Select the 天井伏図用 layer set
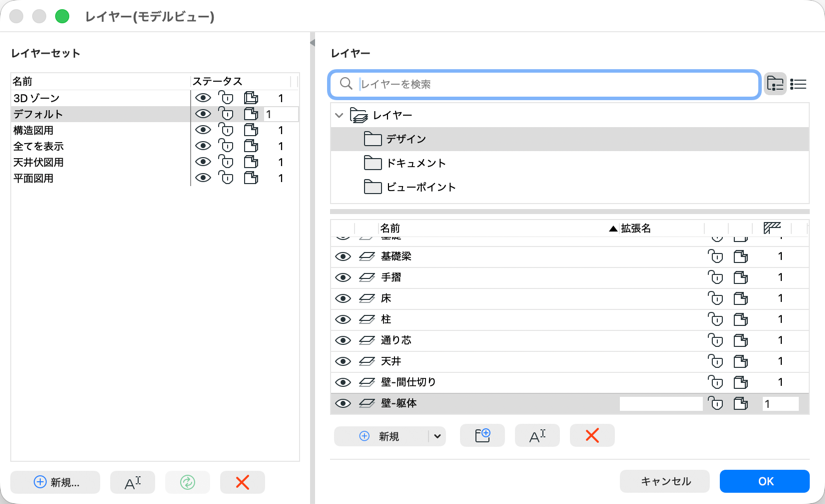Image resolution: width=825 pixels, height=504 pixels. click(x=38, y=162)
